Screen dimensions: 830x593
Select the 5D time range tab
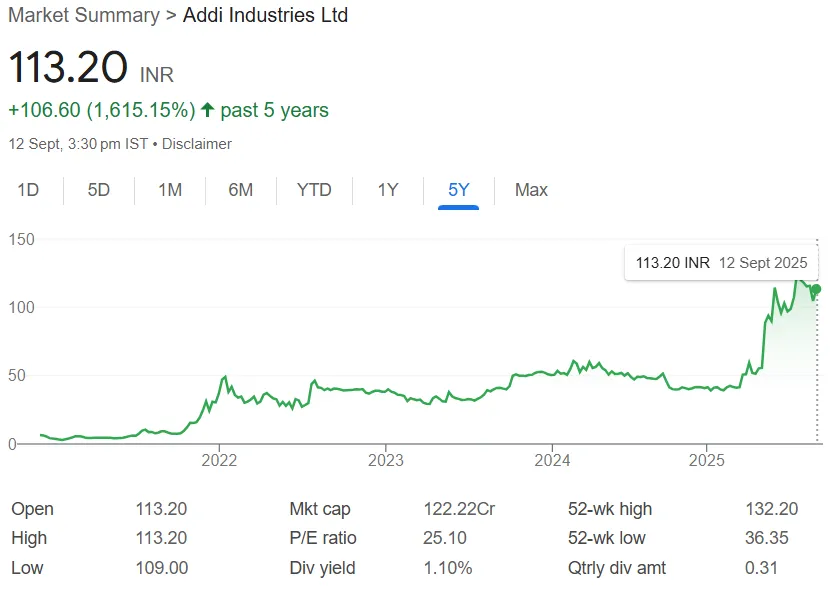(x=99, y=190)
